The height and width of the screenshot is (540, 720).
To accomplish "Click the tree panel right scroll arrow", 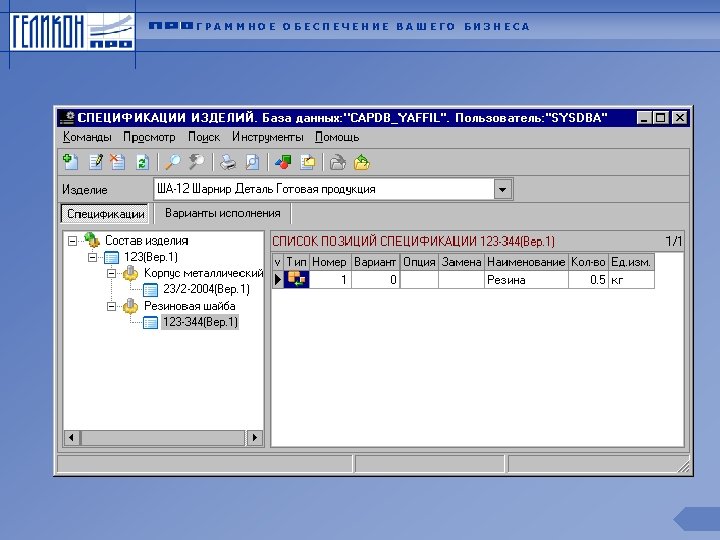I will point(255,438).
